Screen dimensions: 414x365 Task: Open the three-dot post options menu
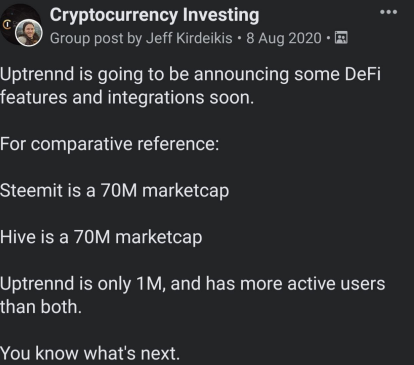point(388,12)
